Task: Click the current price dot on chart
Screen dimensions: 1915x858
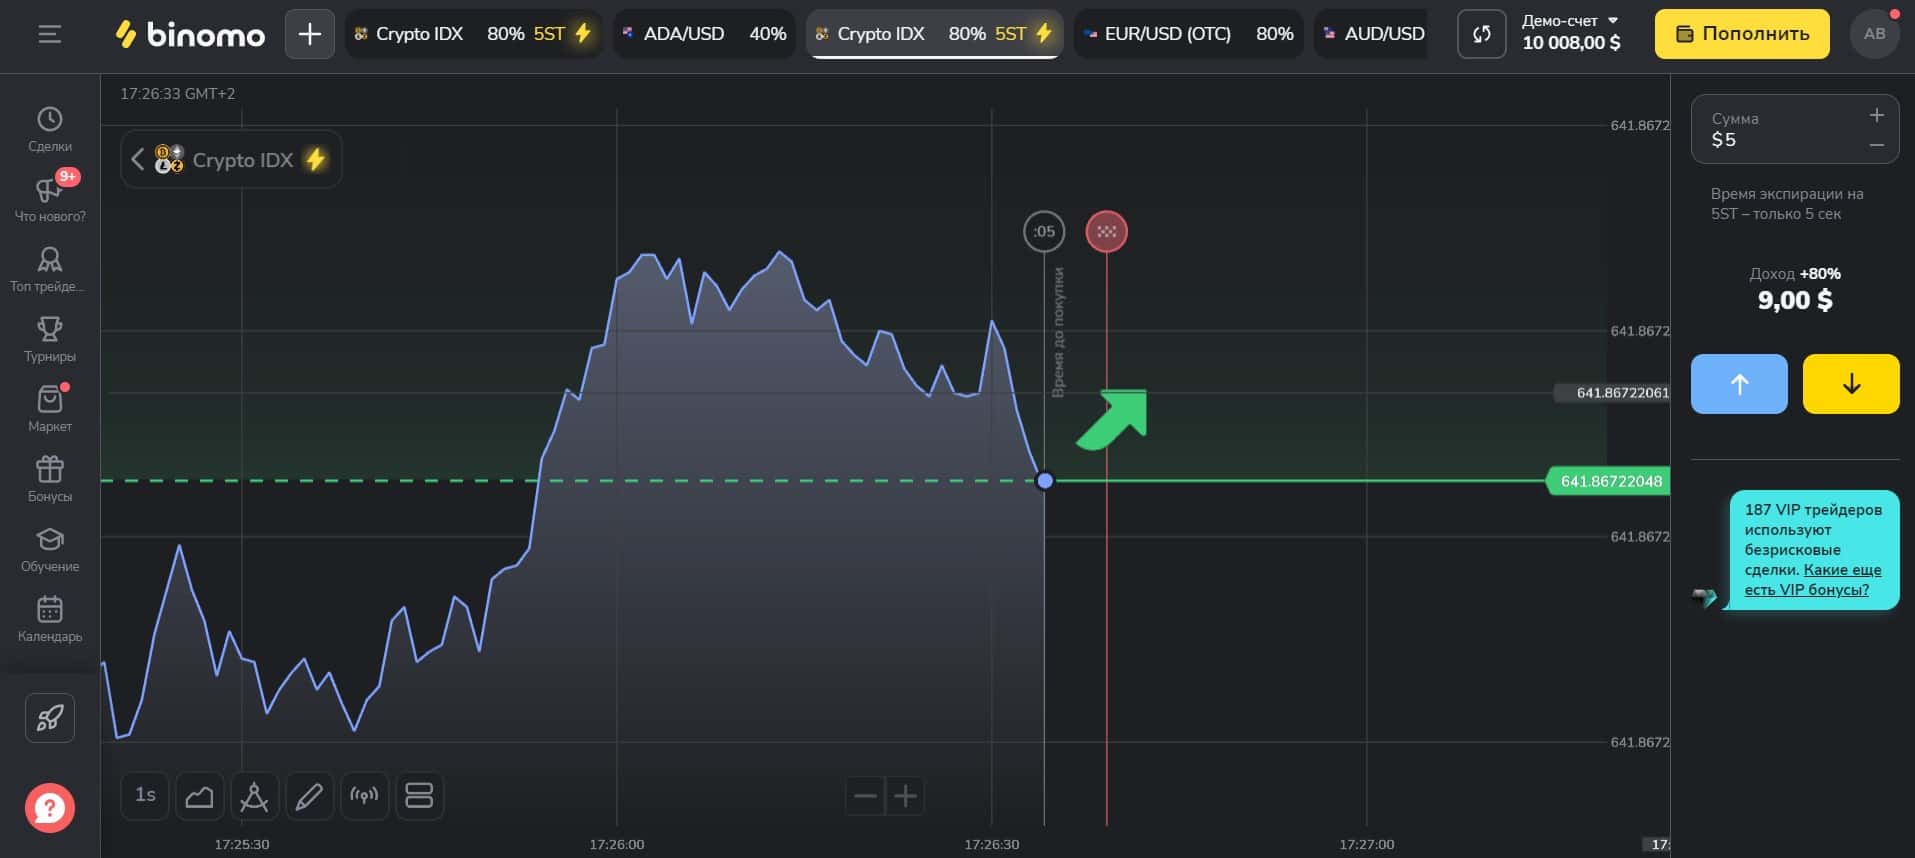Action: 1045,481
